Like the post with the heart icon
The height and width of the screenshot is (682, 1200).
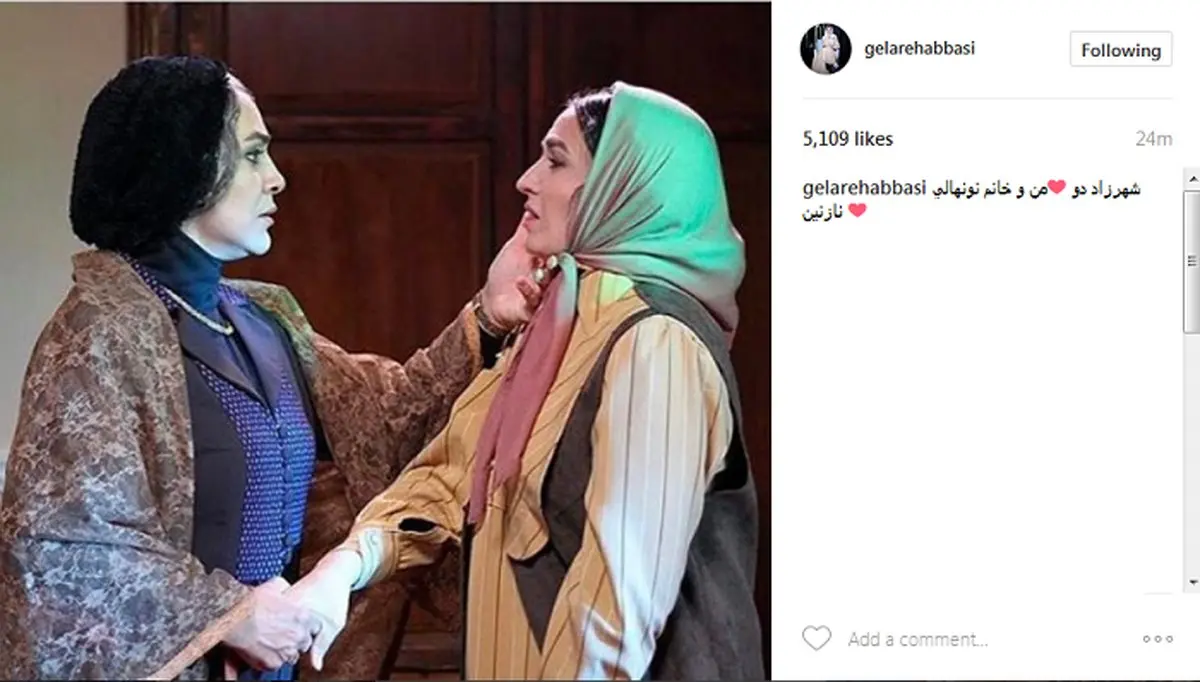click(x=817, y=638)
